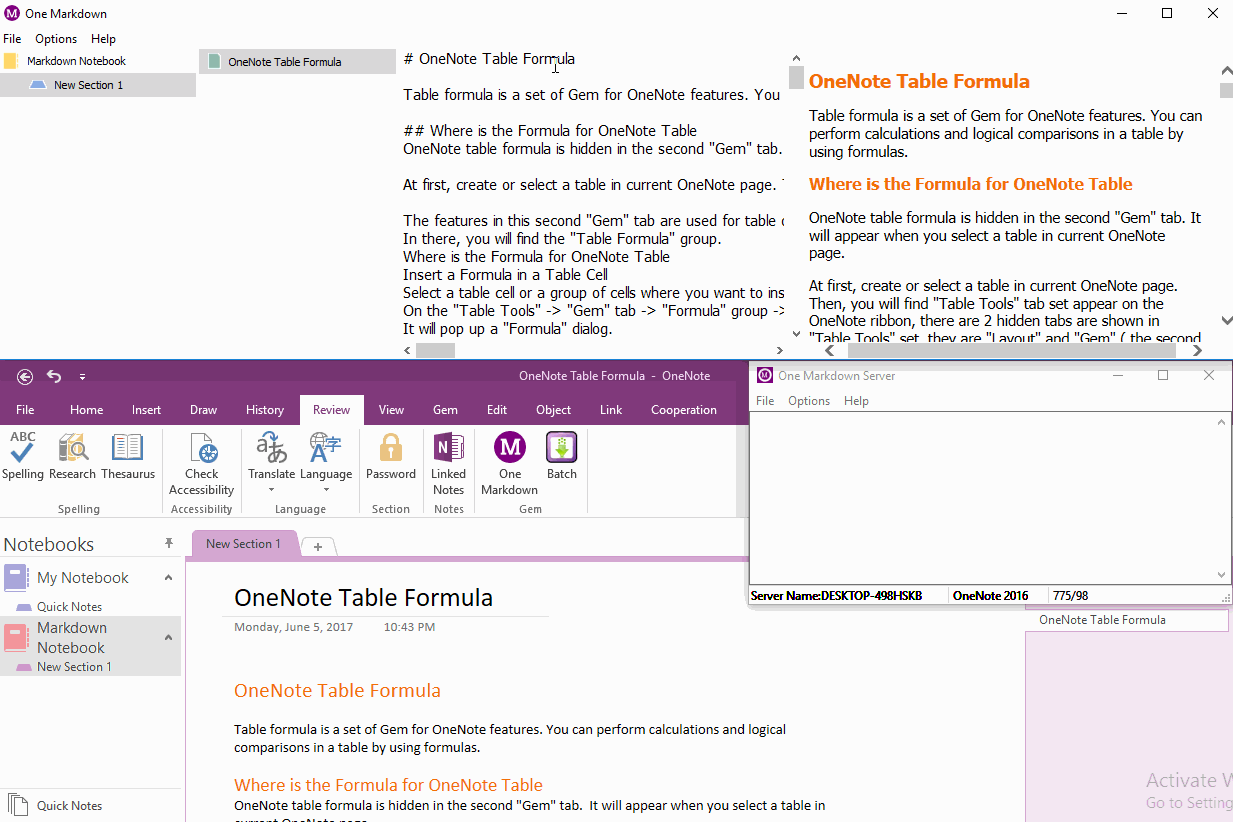Click the OneNote page title text

363,598
